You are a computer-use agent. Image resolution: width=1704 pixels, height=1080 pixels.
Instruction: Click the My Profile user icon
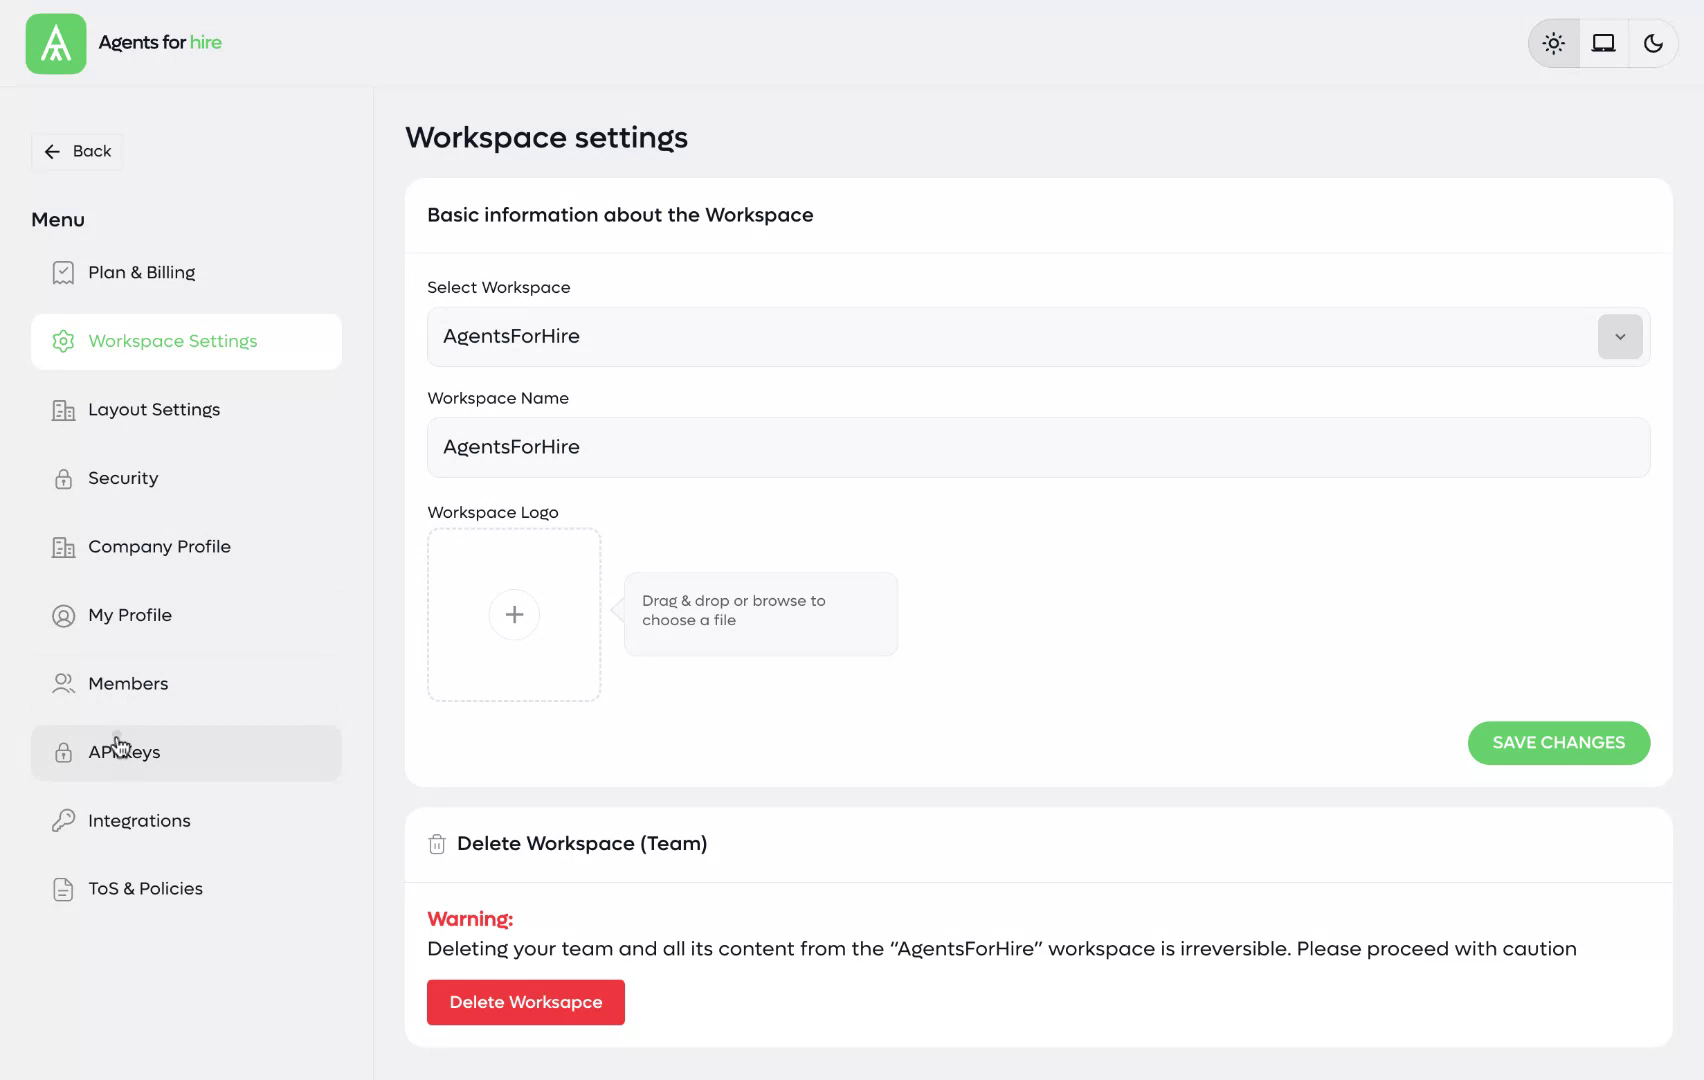[x=63, y=616]
